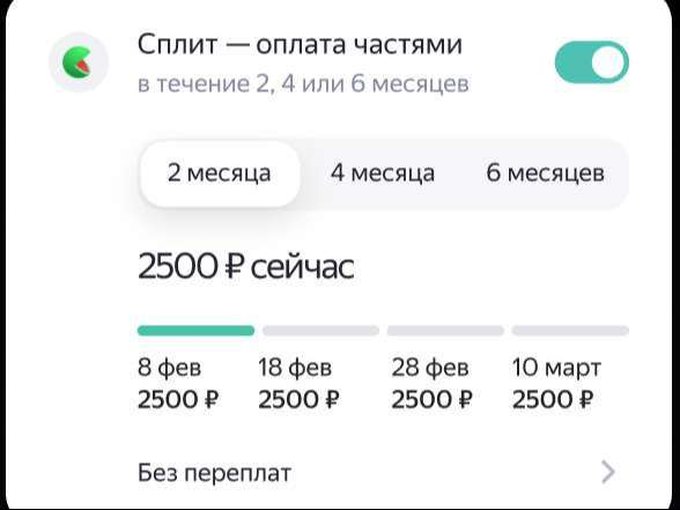Click the в течение 2, 4 или 6 месяцев subtitle
680x510 pixels.
click(303, 84)
